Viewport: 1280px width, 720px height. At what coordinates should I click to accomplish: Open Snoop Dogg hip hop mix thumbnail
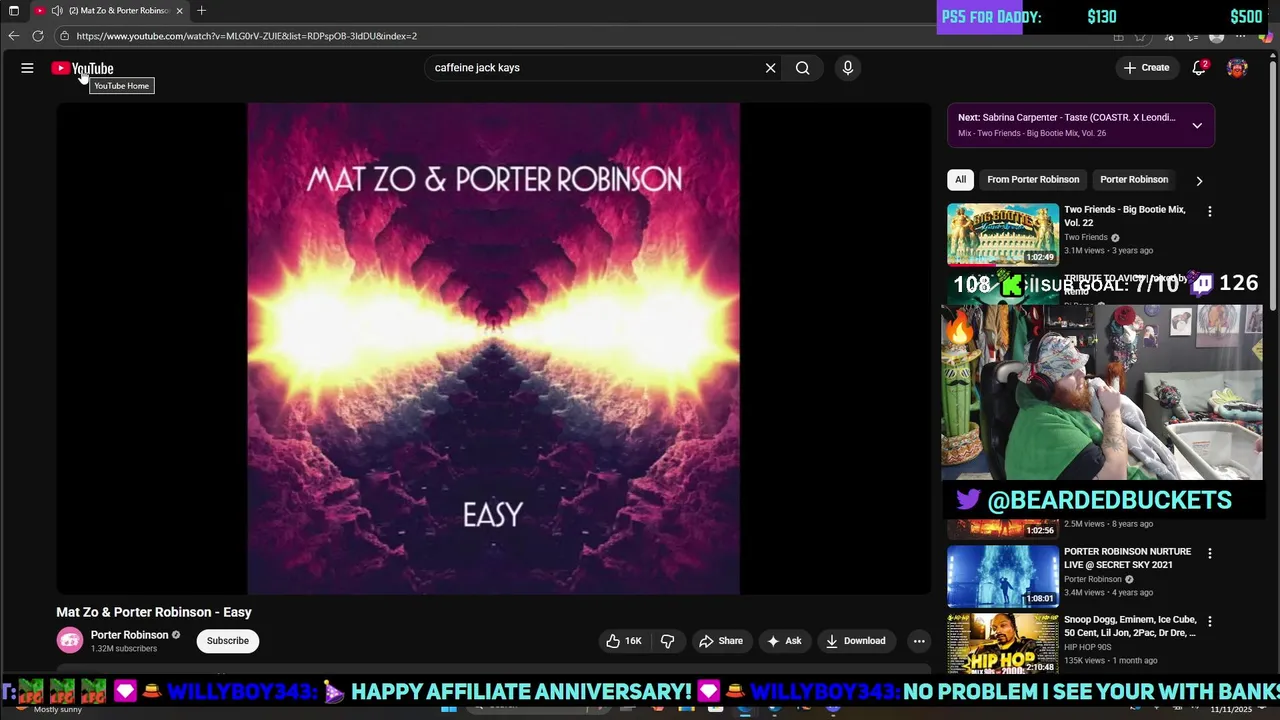[1003, 644]
